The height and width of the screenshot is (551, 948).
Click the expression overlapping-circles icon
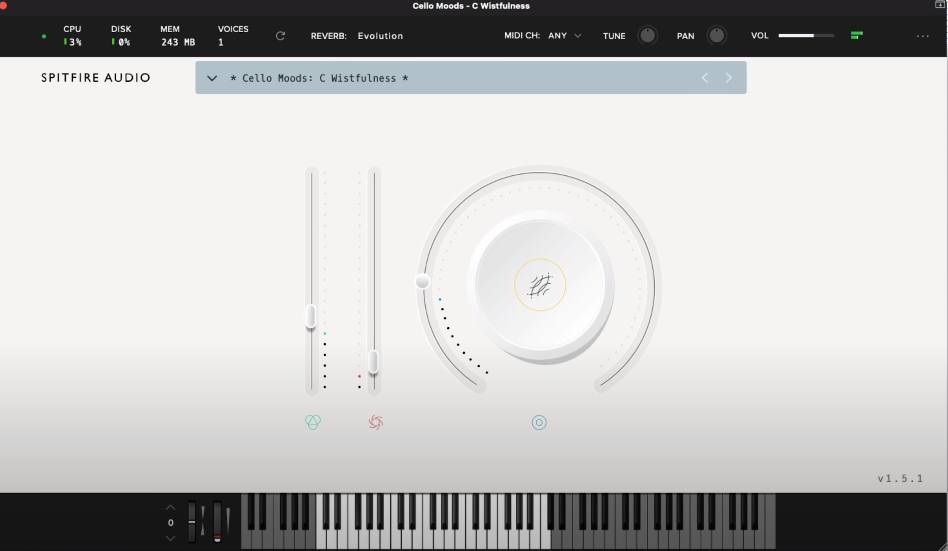[x=313, y=422]
